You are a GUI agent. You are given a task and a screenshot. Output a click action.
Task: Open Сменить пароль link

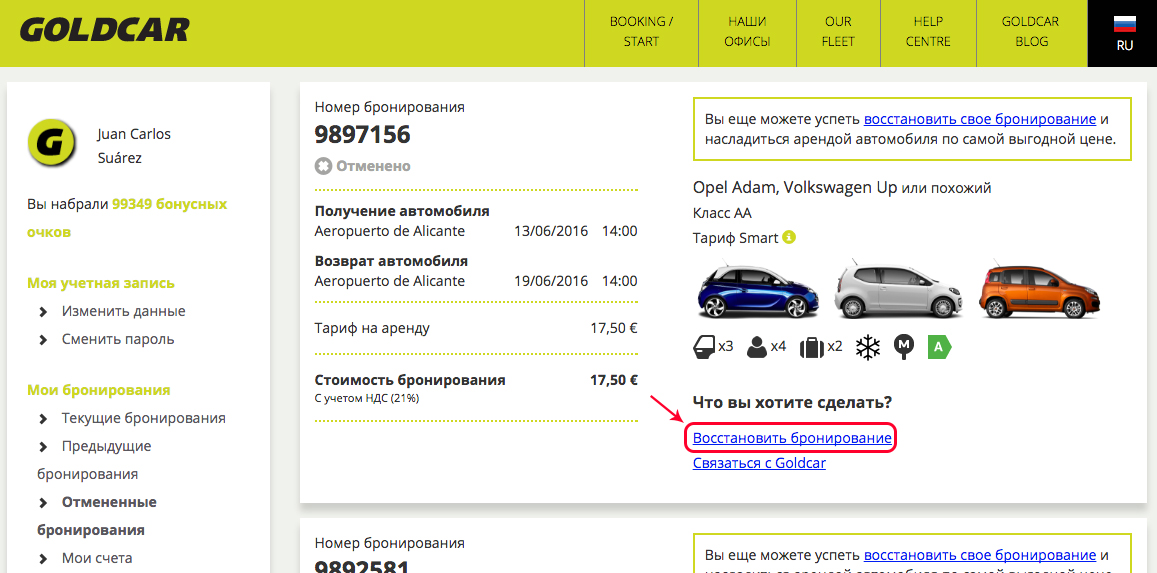point(118,339)
